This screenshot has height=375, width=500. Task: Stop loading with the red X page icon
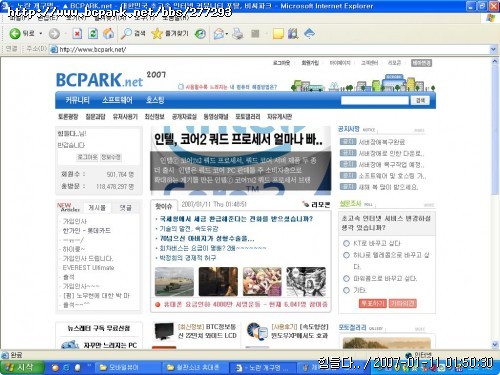pyautogui.click(x=77, y=33)
